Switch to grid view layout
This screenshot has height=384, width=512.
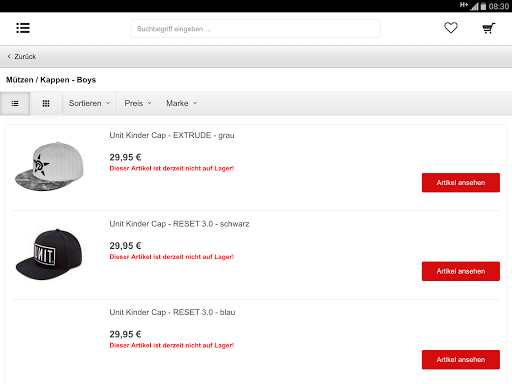(x=46, y=104)
